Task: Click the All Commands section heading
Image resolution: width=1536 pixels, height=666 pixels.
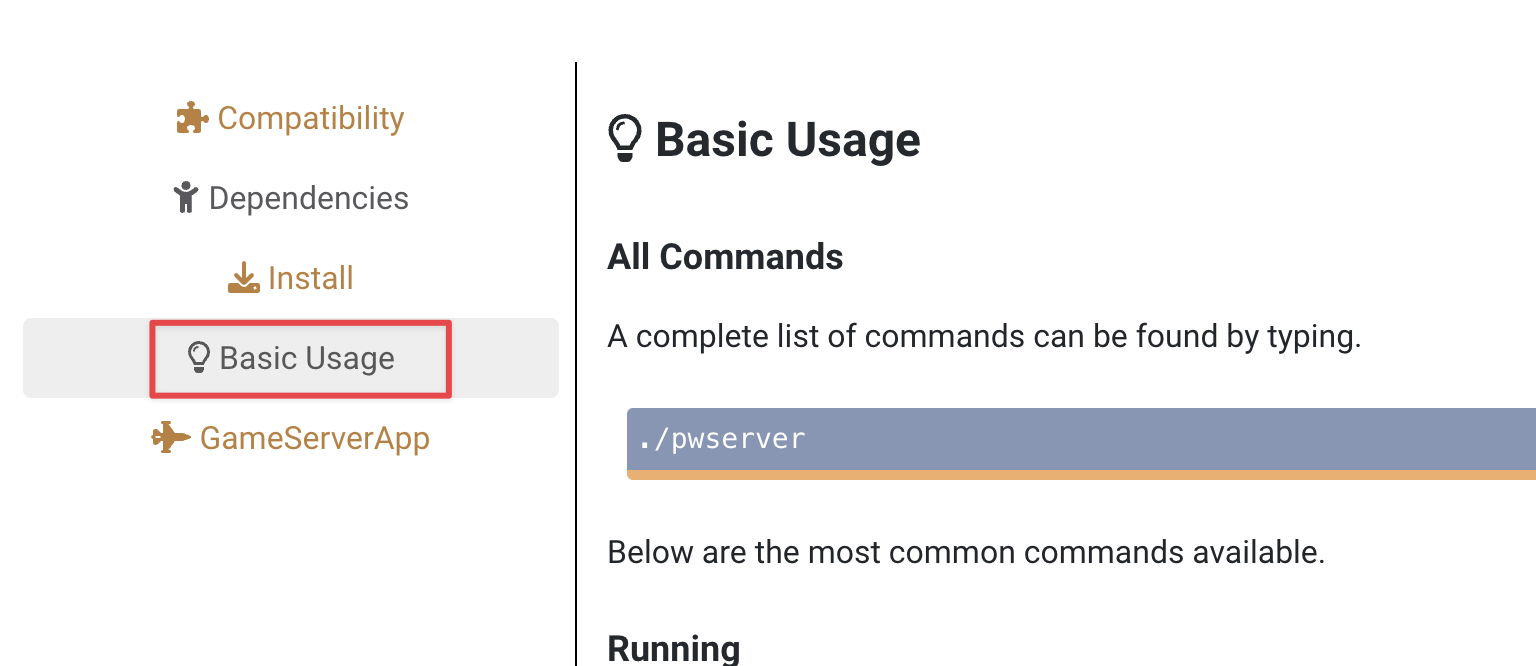Action: pos(725,257)
